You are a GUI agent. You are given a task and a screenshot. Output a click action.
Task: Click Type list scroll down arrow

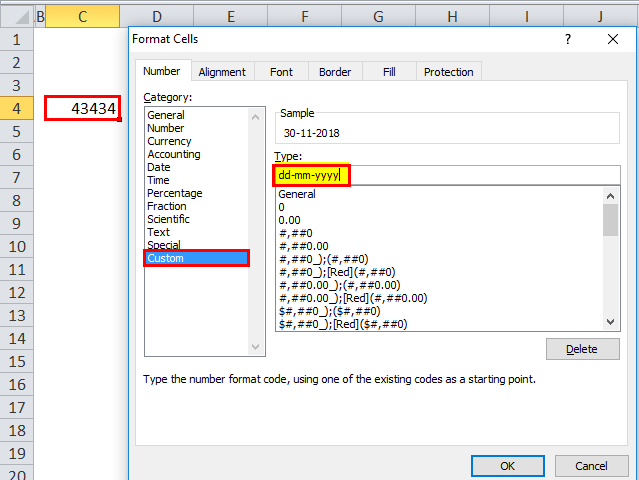610,321
